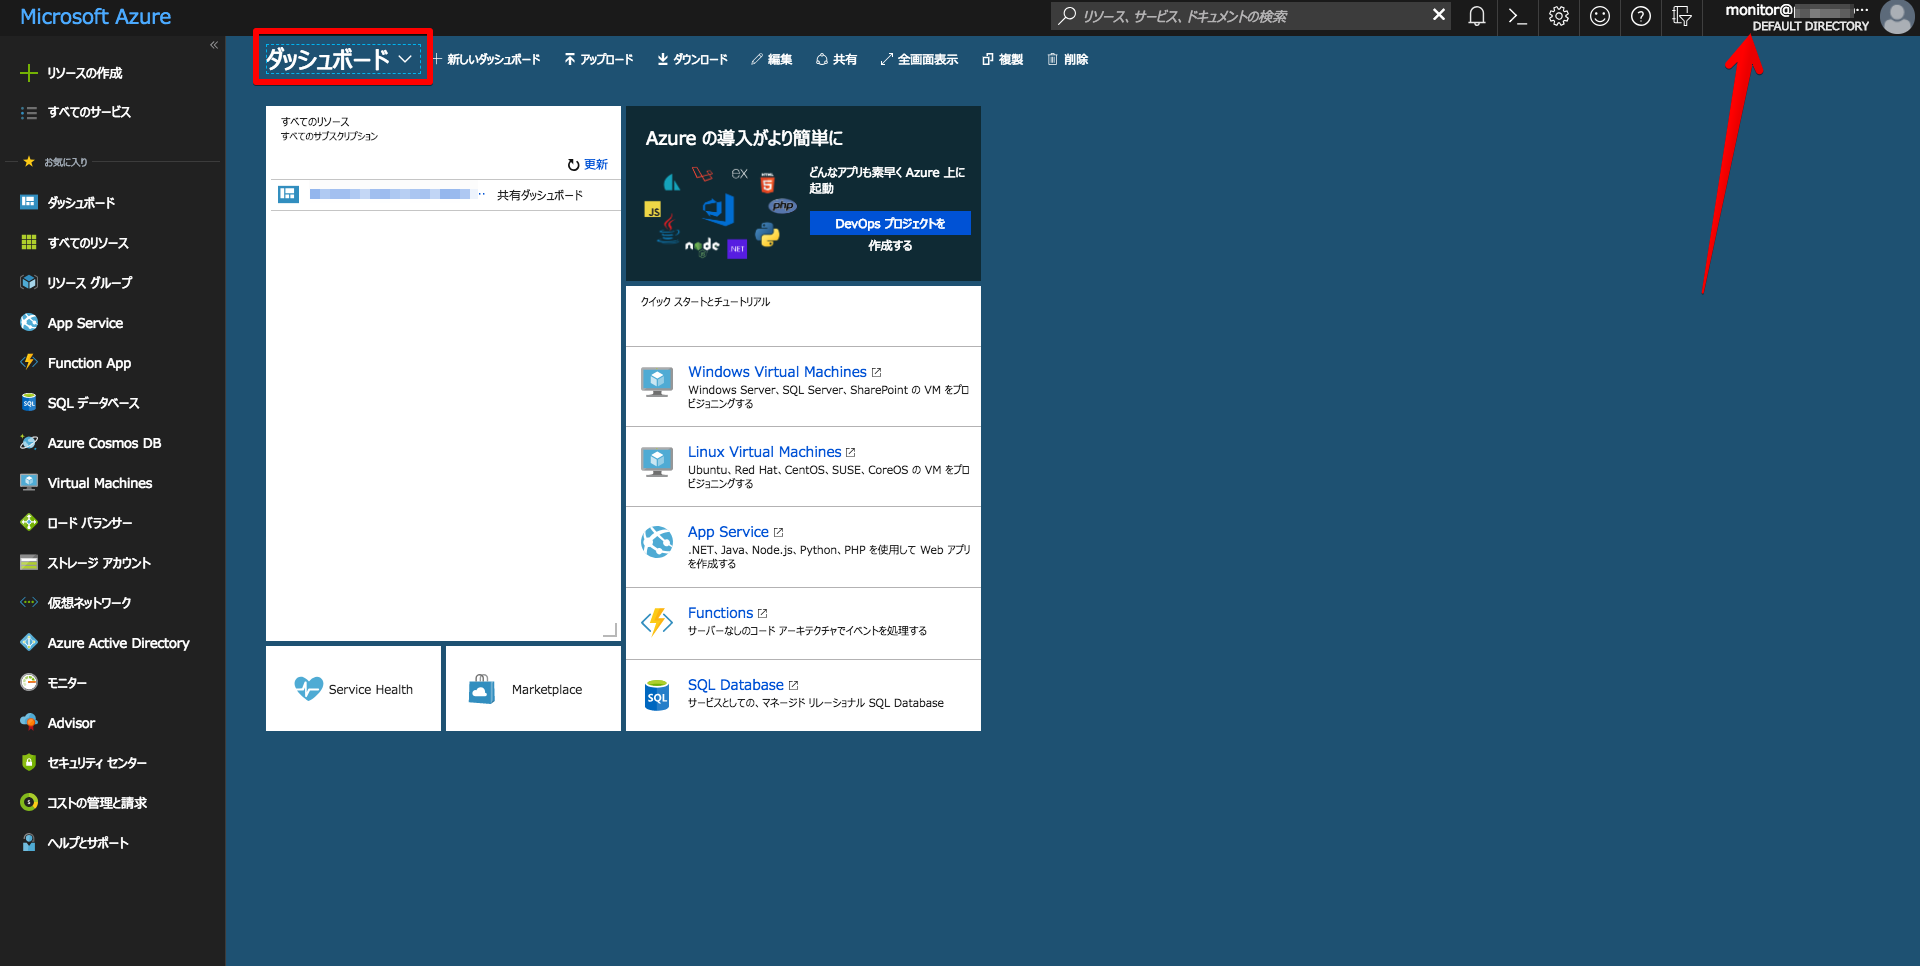Click the Advisor sidebar icon
This screenshot has height=966, width=1920.
(29, 722)
